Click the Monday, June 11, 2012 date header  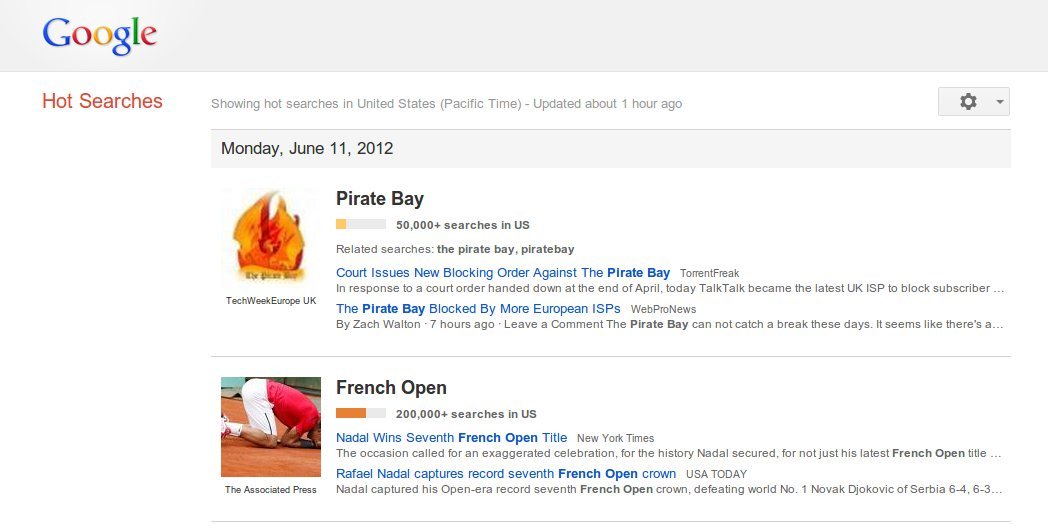[x=307, y=149]
